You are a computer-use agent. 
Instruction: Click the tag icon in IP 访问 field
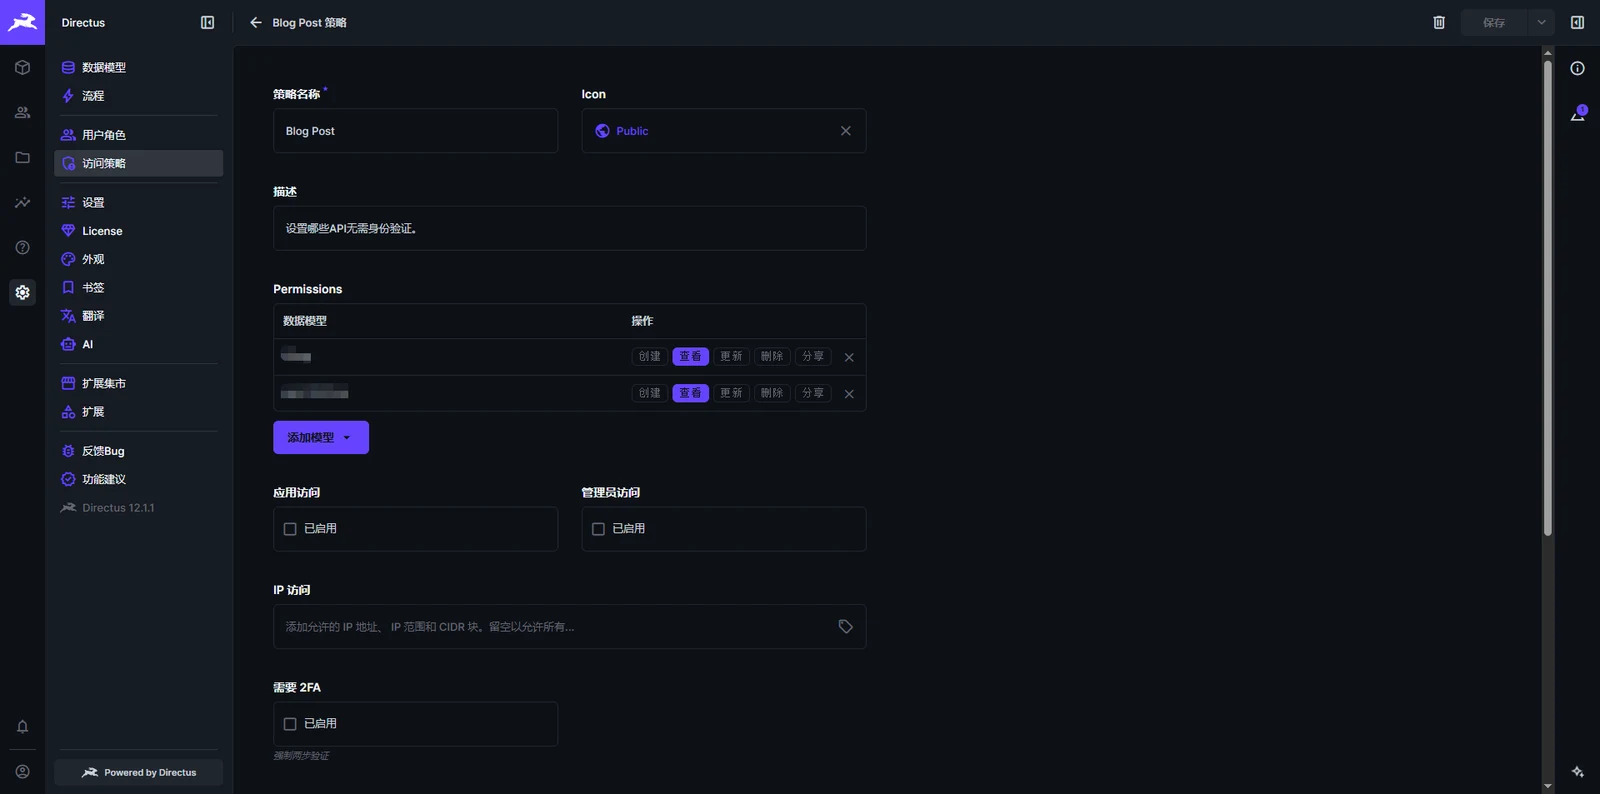point(845,627)
